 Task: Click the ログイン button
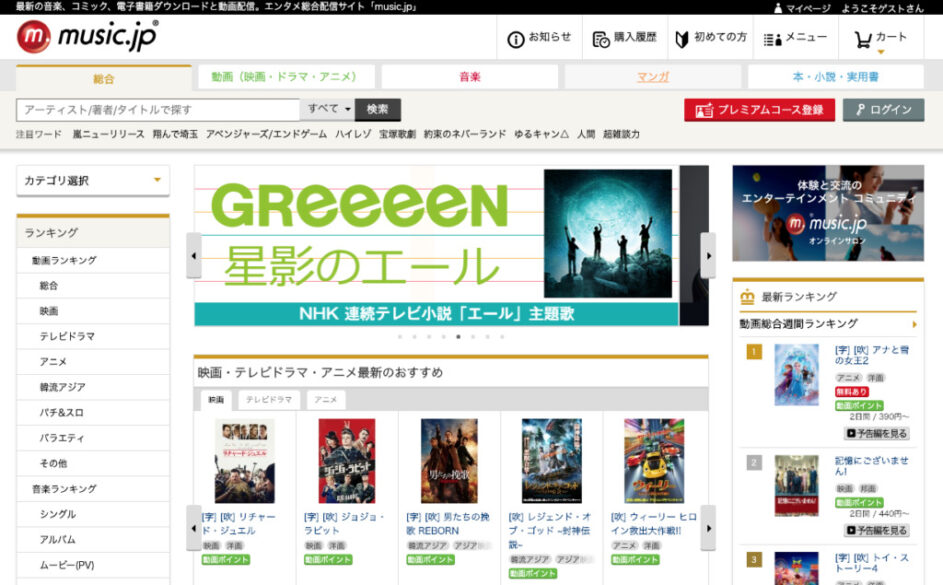click(883, 110)
